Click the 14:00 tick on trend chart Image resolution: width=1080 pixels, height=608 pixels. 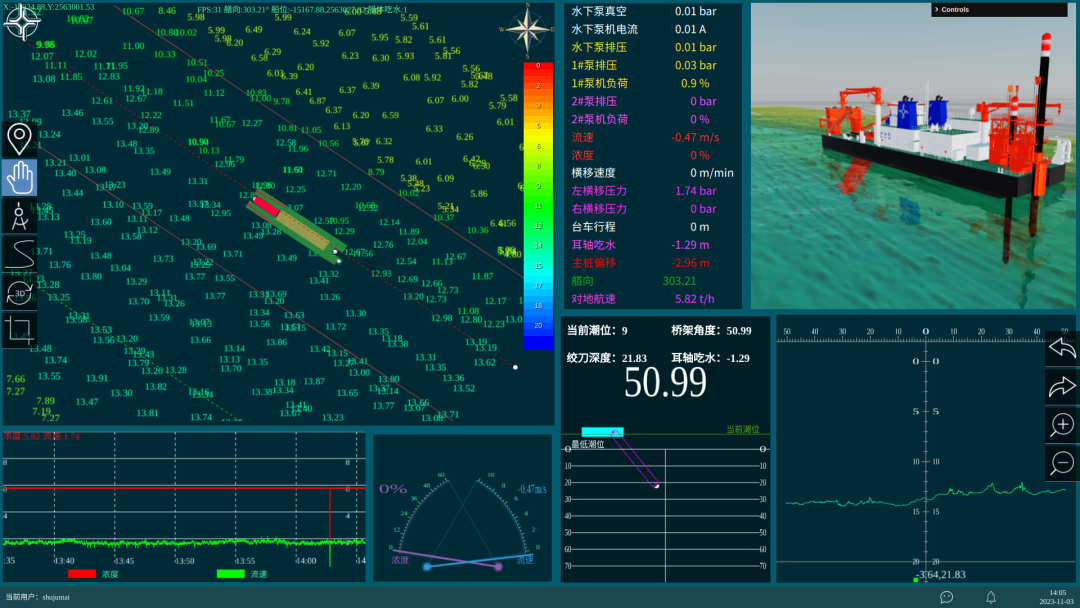click(306, 560)
